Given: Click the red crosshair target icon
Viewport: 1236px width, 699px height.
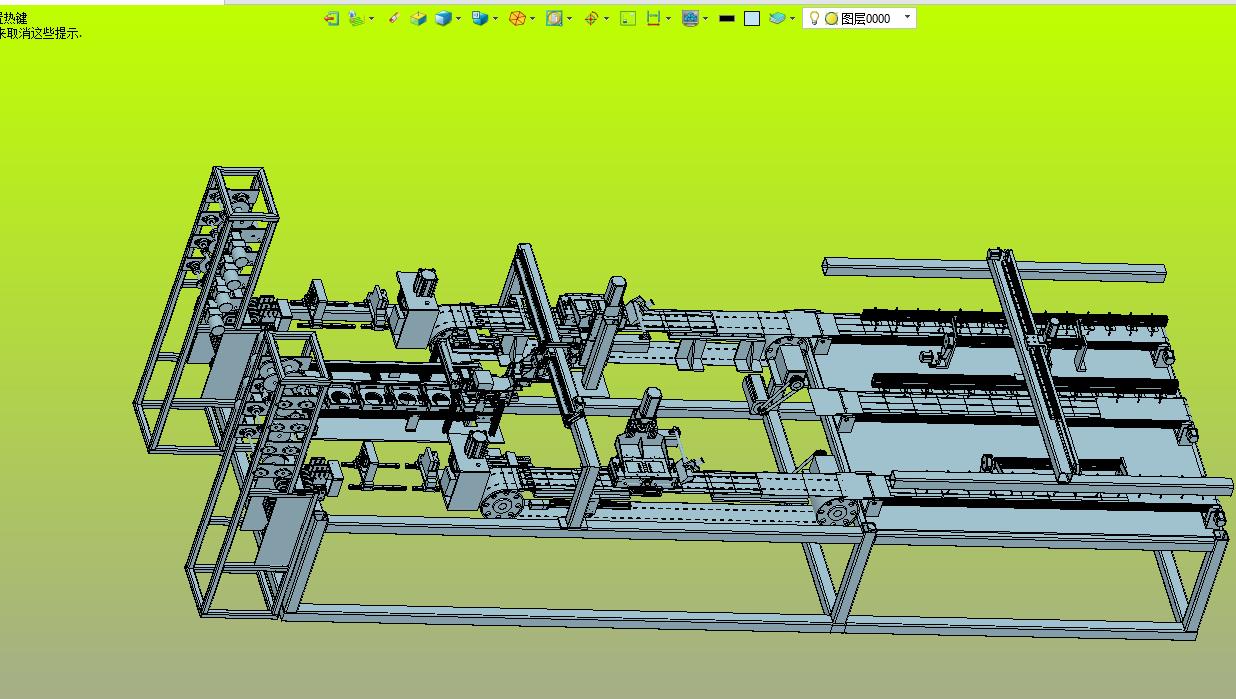Looking at the screenshot, I should tap(591, 18).
